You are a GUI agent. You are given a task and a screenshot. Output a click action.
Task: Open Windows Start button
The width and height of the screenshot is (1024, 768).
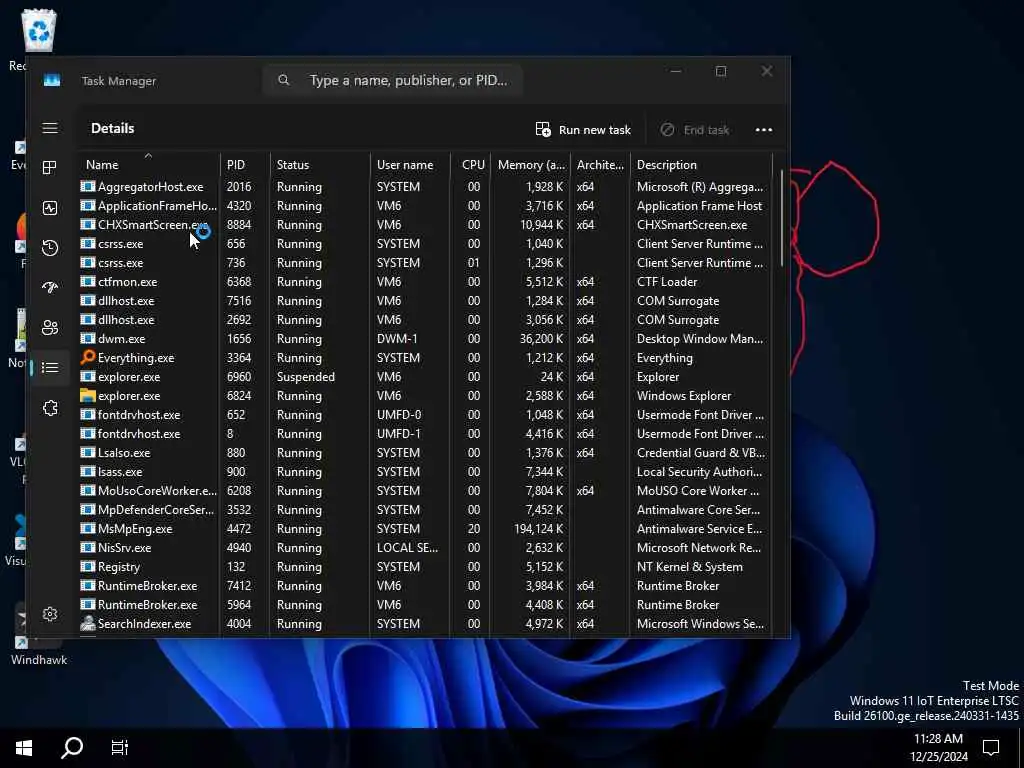click(x=24, y=747)
